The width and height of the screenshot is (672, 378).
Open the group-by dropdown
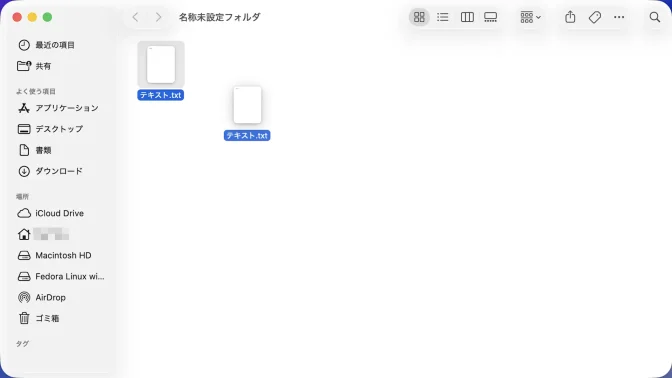(x=531, y=17)
